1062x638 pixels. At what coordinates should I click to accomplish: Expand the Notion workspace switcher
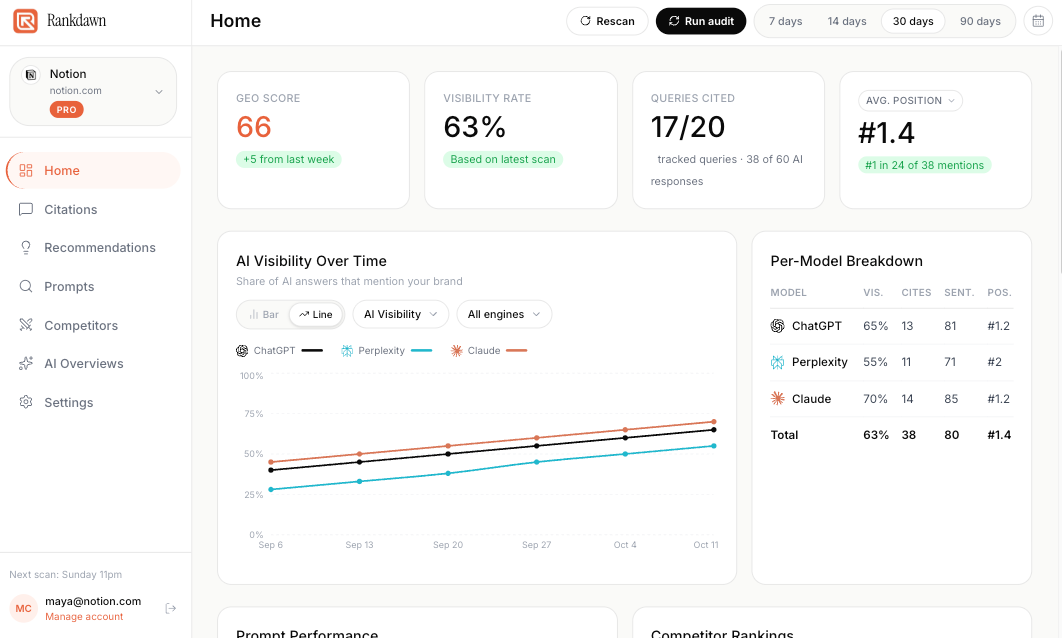(x=93, y=91)
